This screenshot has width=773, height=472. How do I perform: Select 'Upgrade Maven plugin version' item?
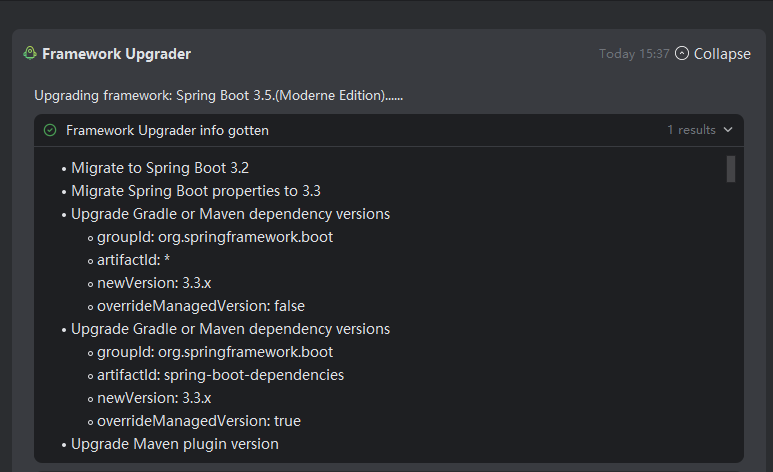click(x=174, y=444)
